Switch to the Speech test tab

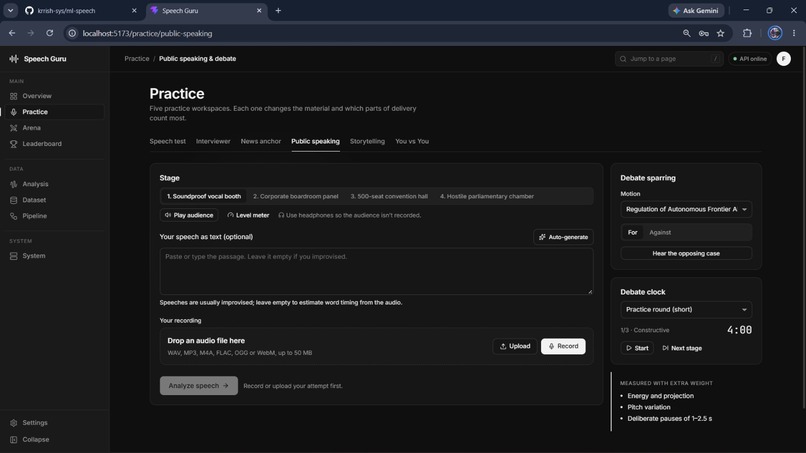click(x=168, y=141)
